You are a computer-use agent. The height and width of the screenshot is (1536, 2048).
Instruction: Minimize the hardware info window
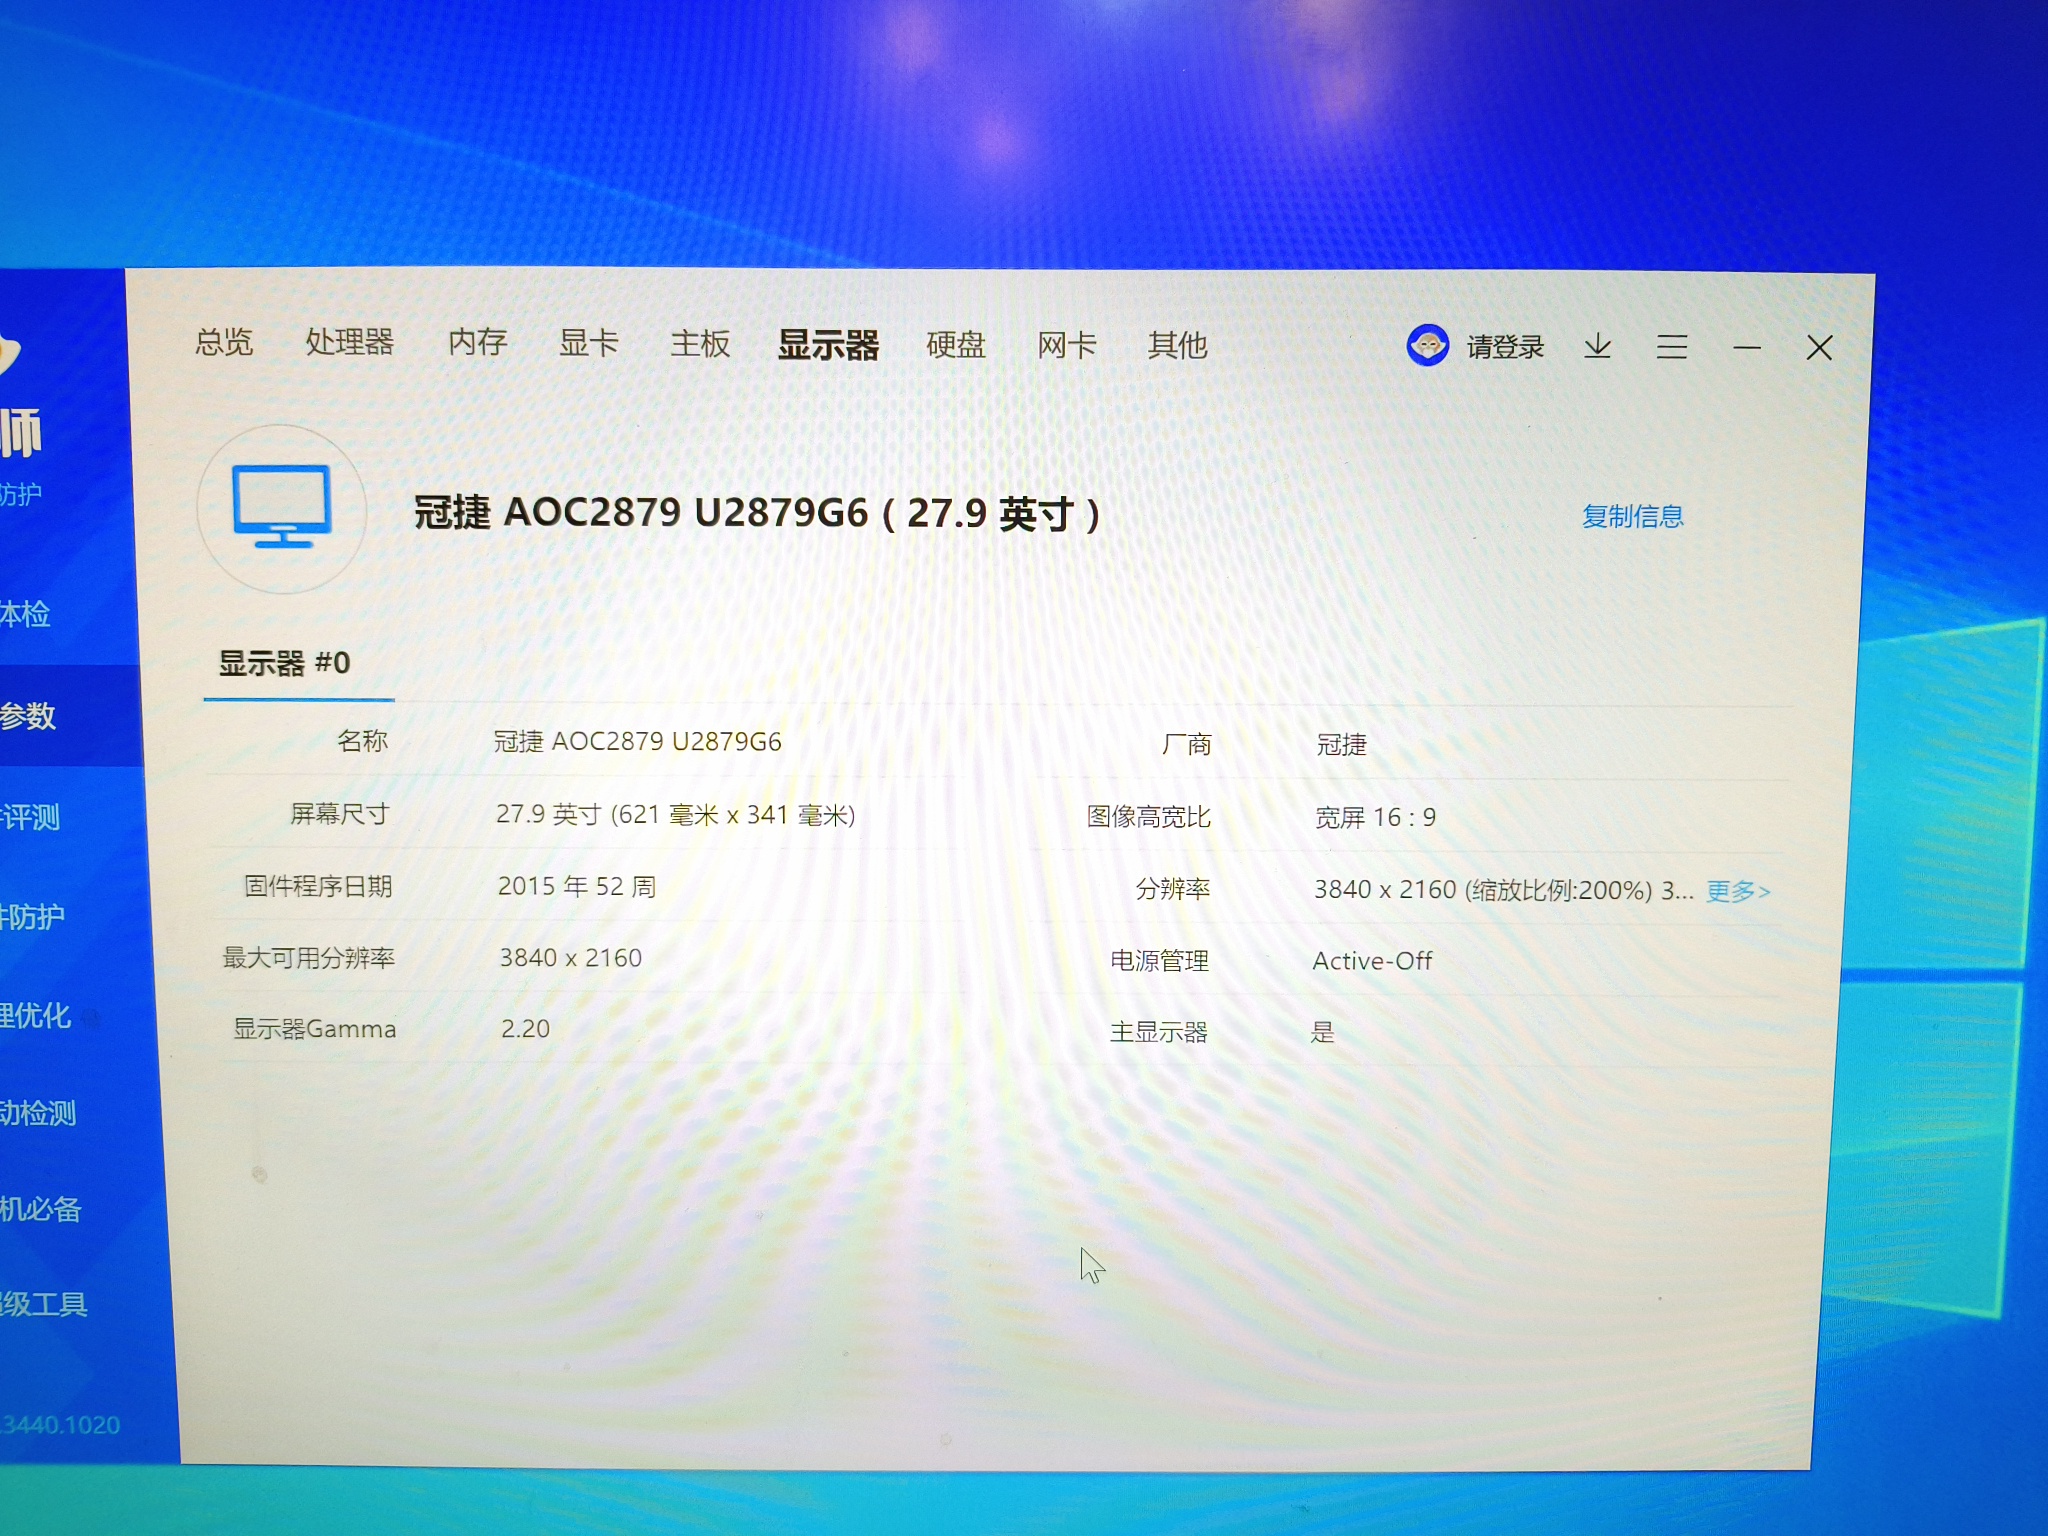click(1746, 348)
